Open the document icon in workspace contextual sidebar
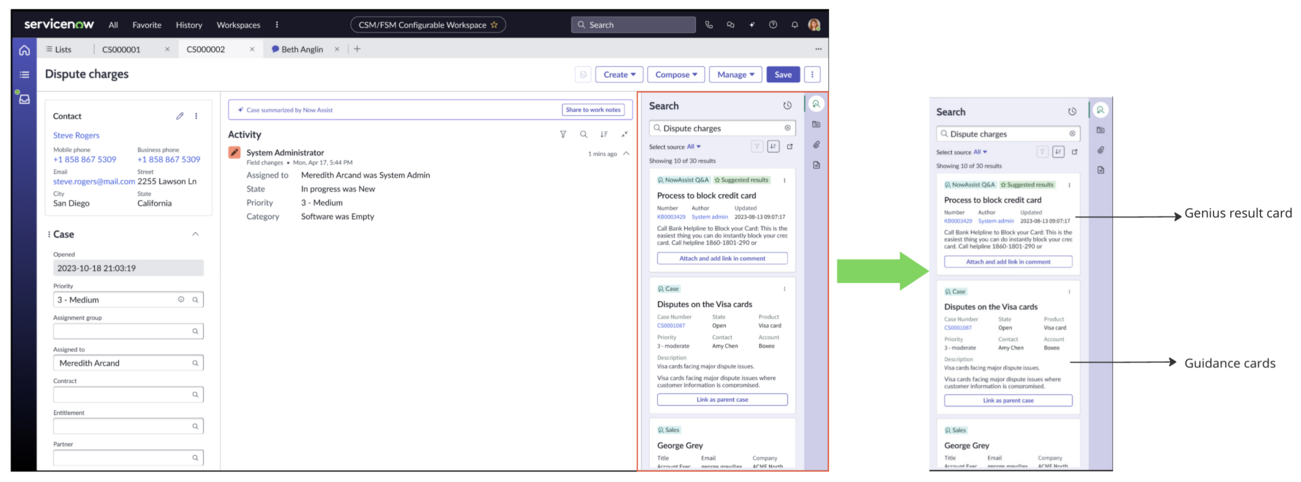This screenshot has width=1301, height=482. point(816,165)
